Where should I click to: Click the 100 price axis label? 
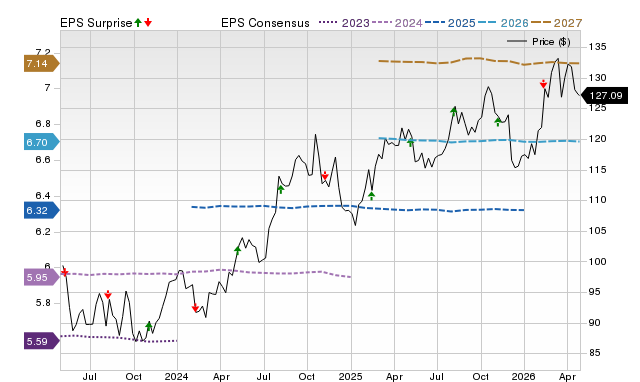click(x=598, y=261)
